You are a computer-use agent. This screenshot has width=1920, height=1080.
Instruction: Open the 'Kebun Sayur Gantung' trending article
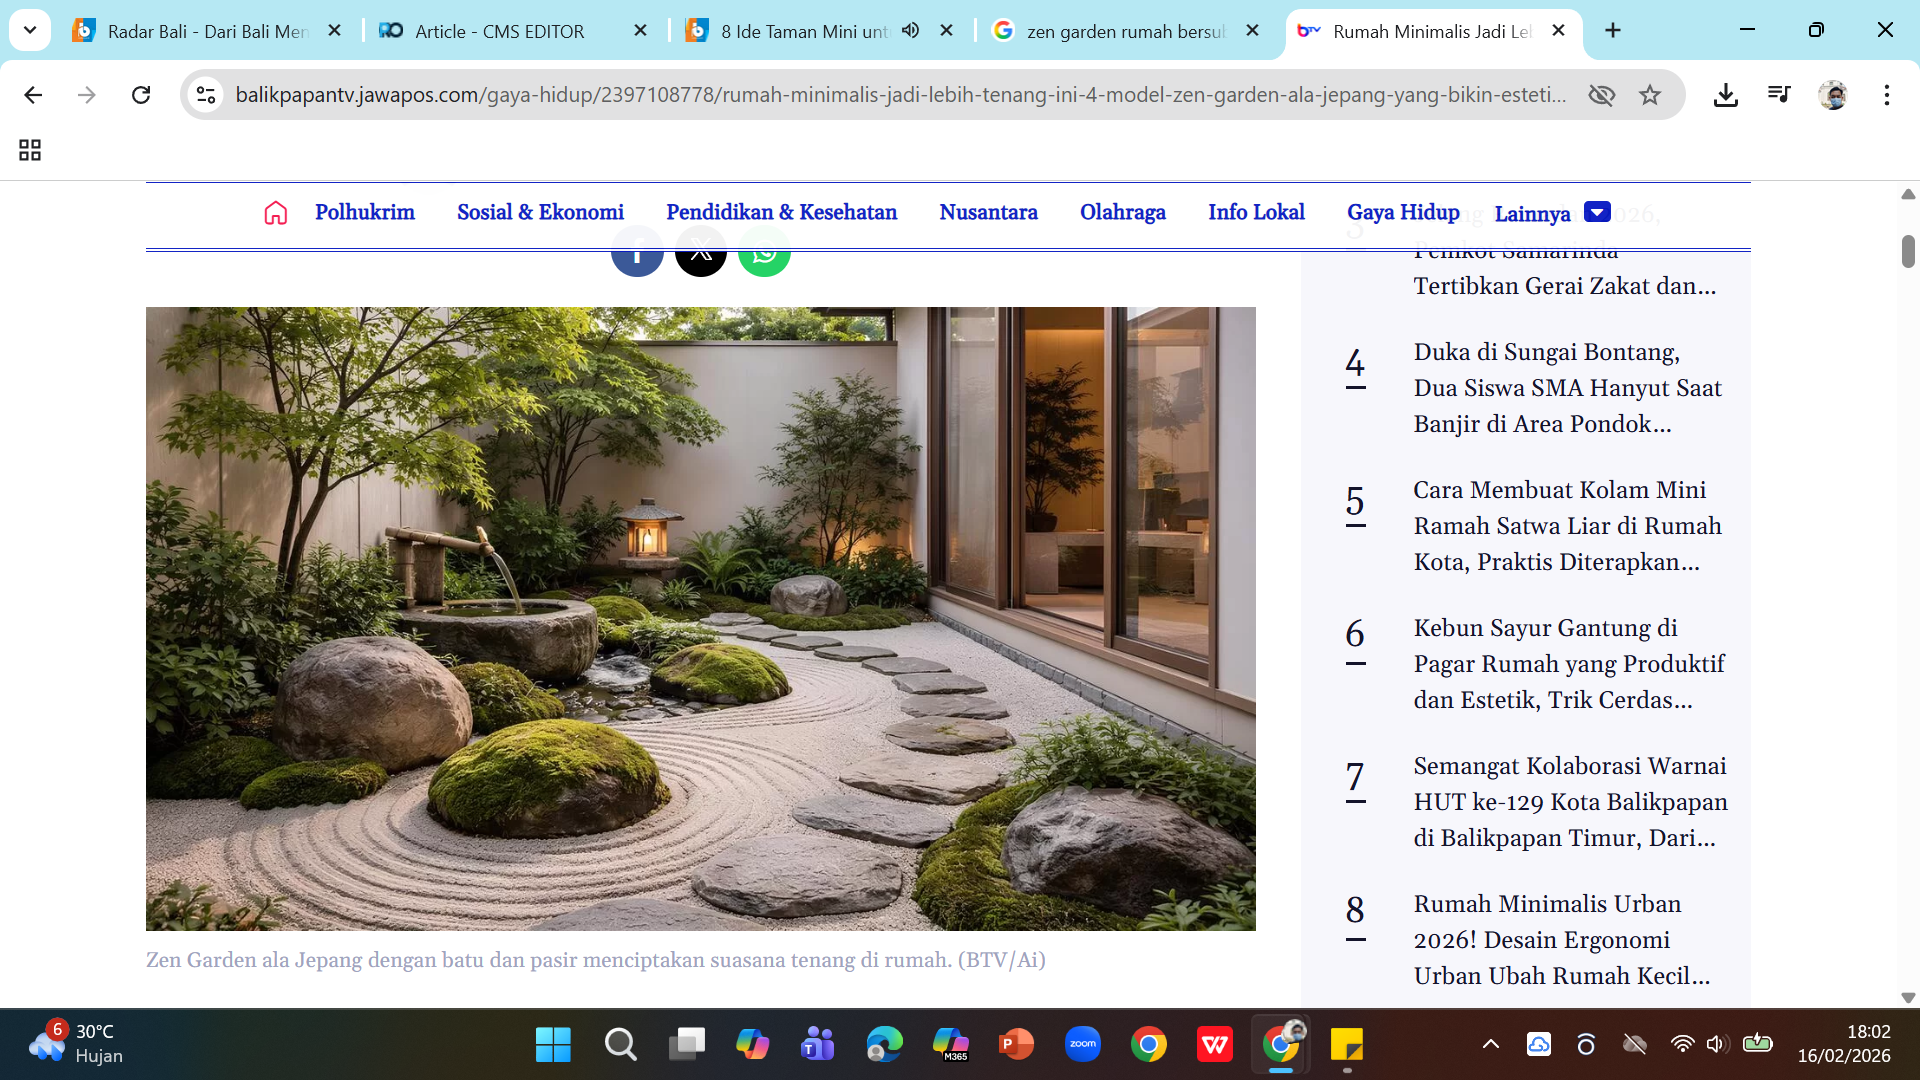[1565, 663]
